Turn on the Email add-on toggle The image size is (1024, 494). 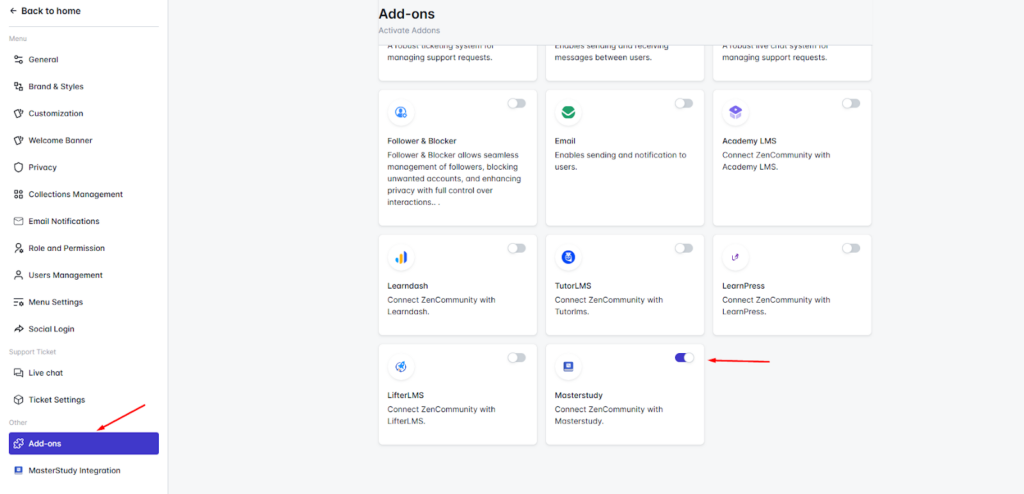click(684, 103)
